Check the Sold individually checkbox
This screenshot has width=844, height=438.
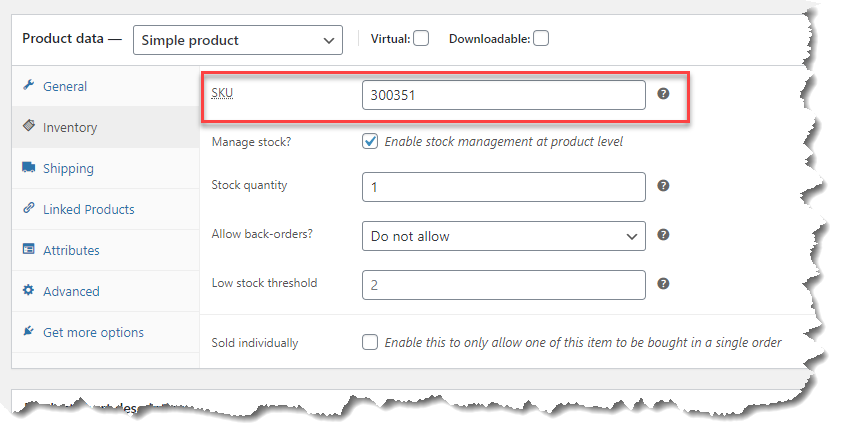tap(370, 342)
